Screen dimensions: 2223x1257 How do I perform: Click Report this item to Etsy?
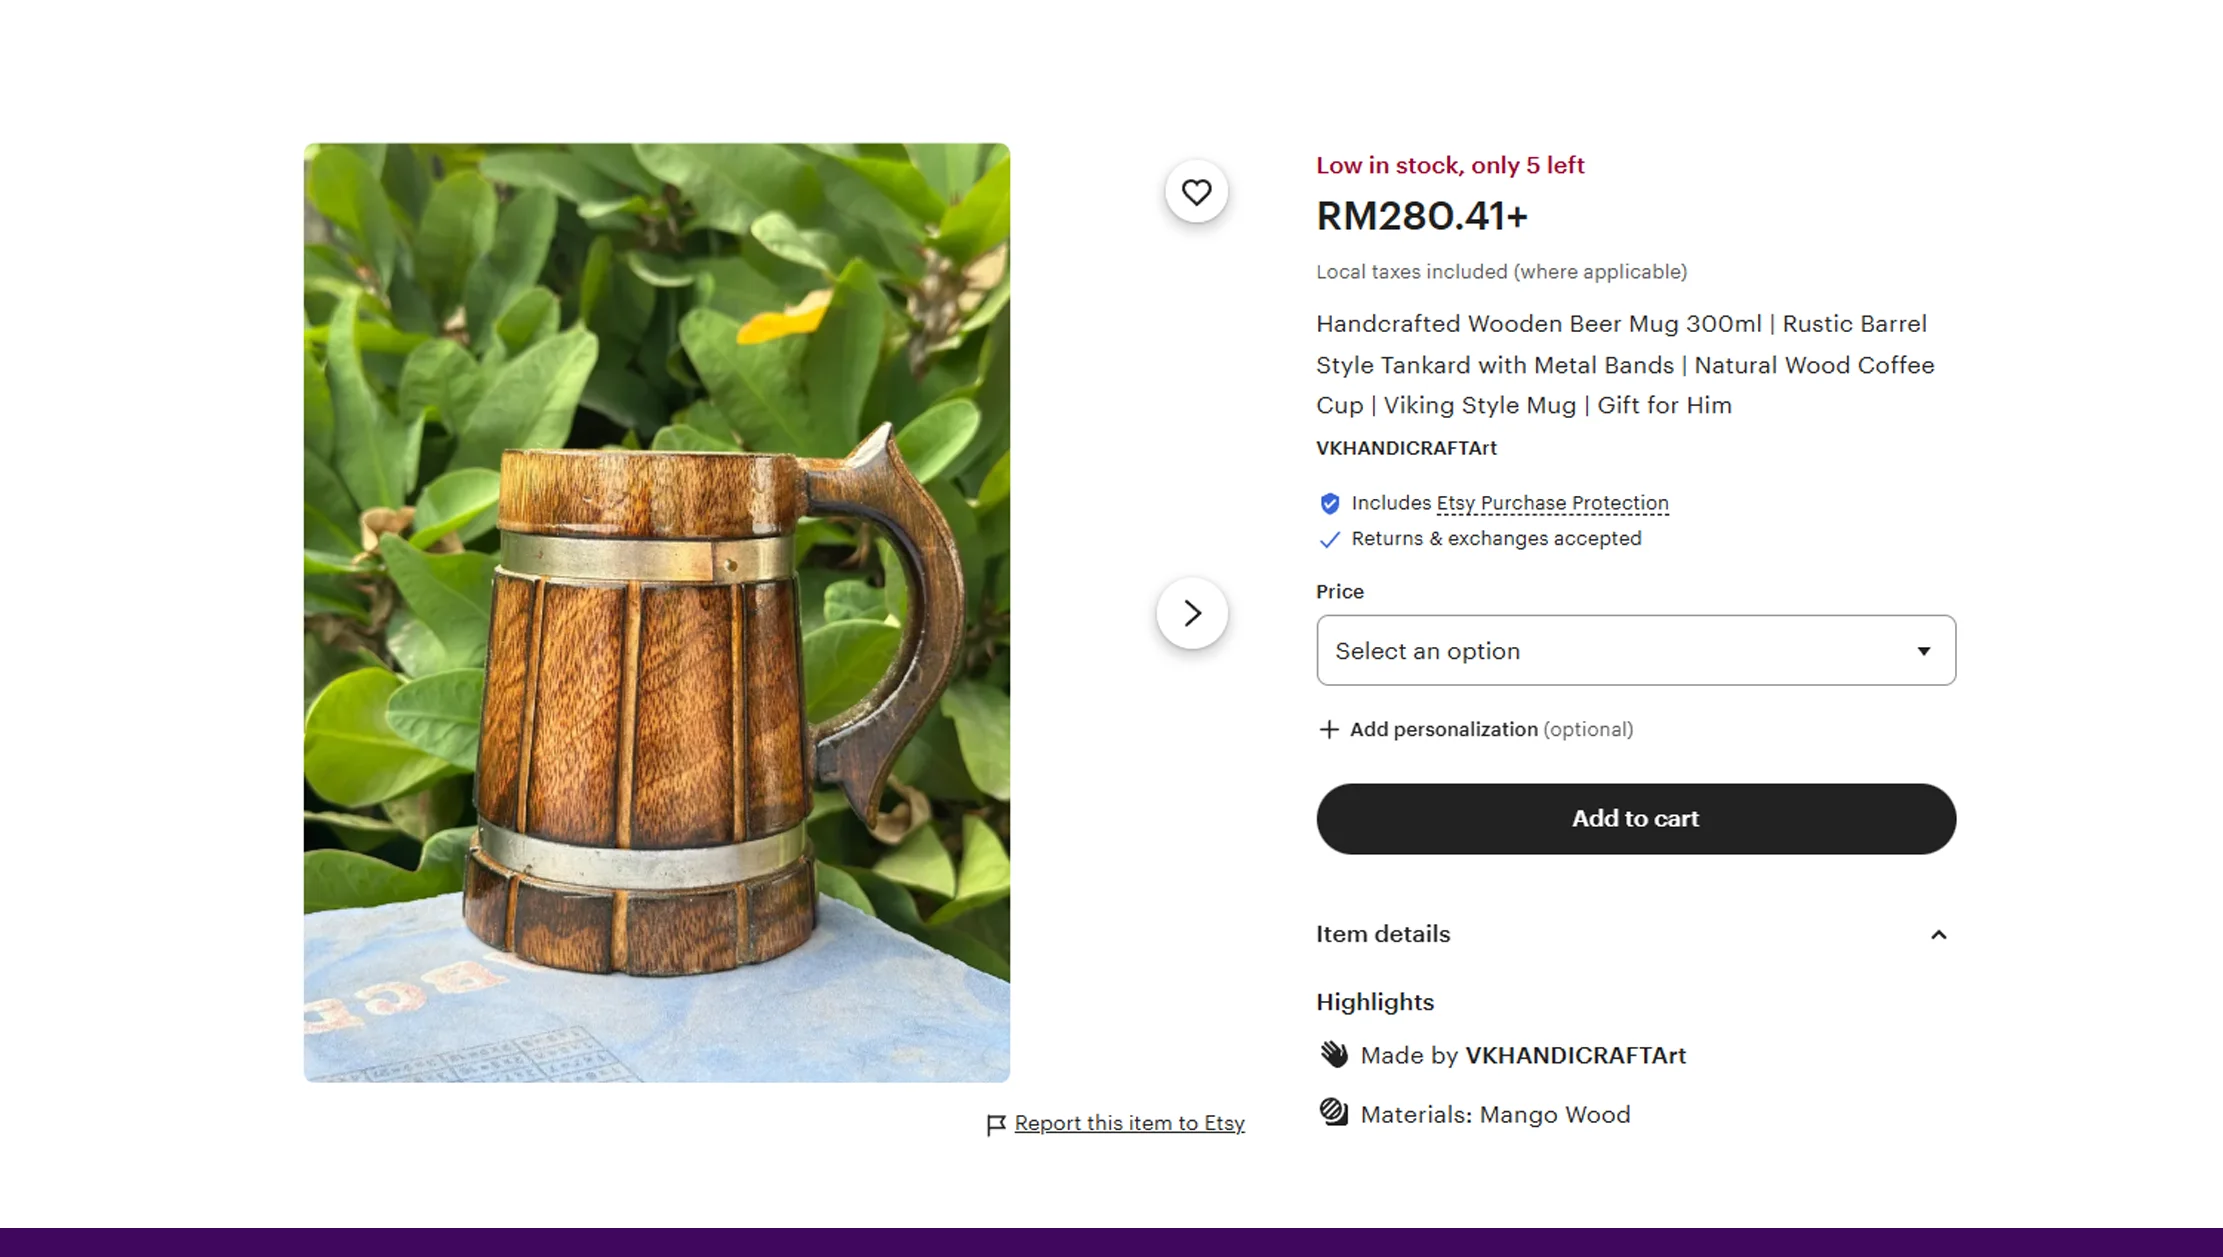click(x=1129, y=1123)
